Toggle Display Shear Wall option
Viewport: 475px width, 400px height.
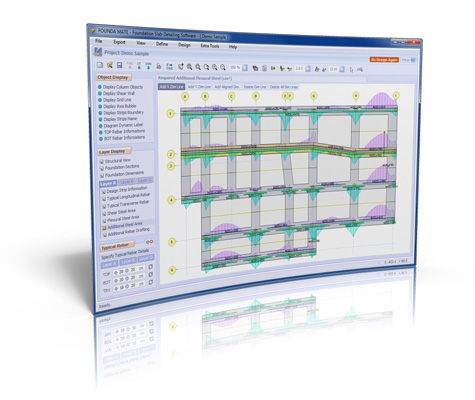pyautogui.click(x=116, y=93)
